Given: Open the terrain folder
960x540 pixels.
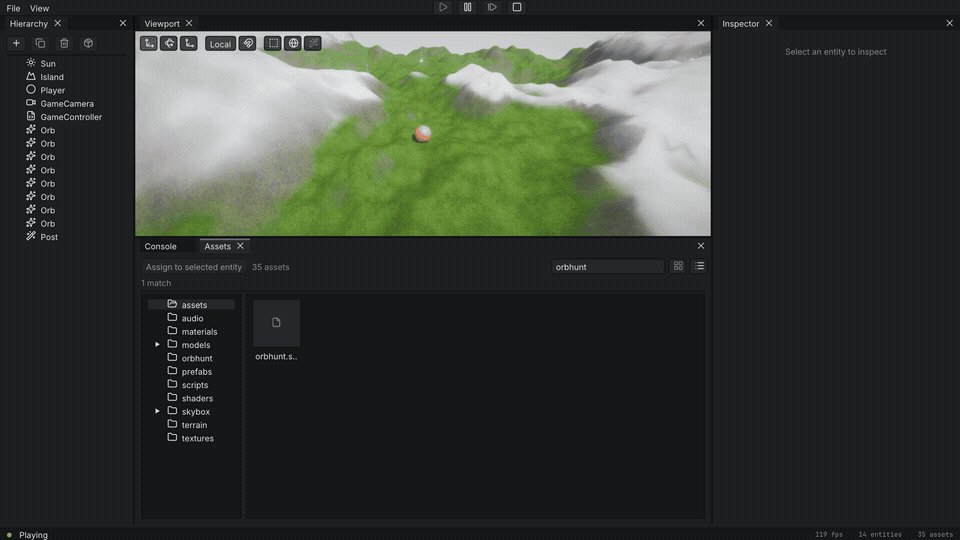Looking at the screenshot, I should (x=194, y=425).
